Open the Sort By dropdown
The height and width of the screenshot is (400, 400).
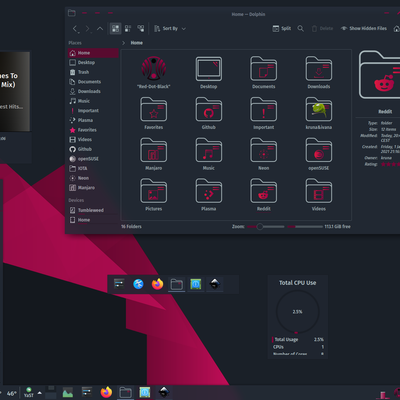pyautogui.click(x=170, y=29)
